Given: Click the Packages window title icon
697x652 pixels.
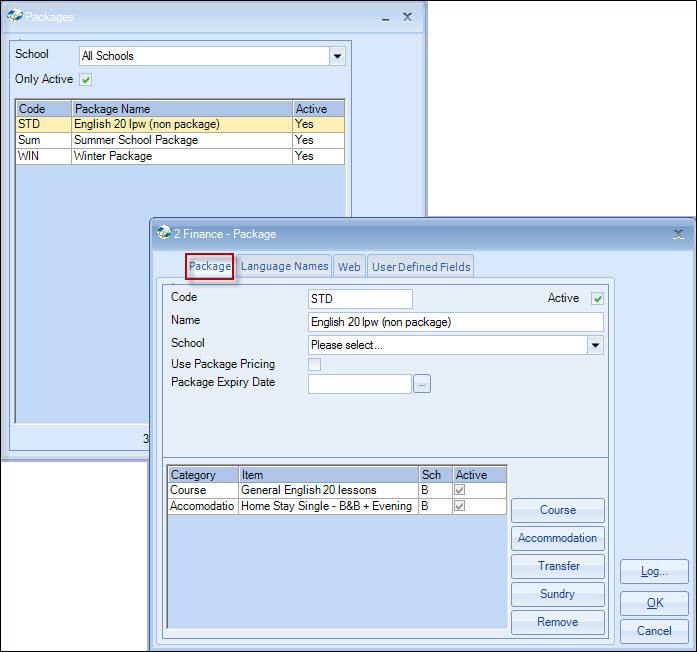Looking at the screenshot, I should [15, 16].
